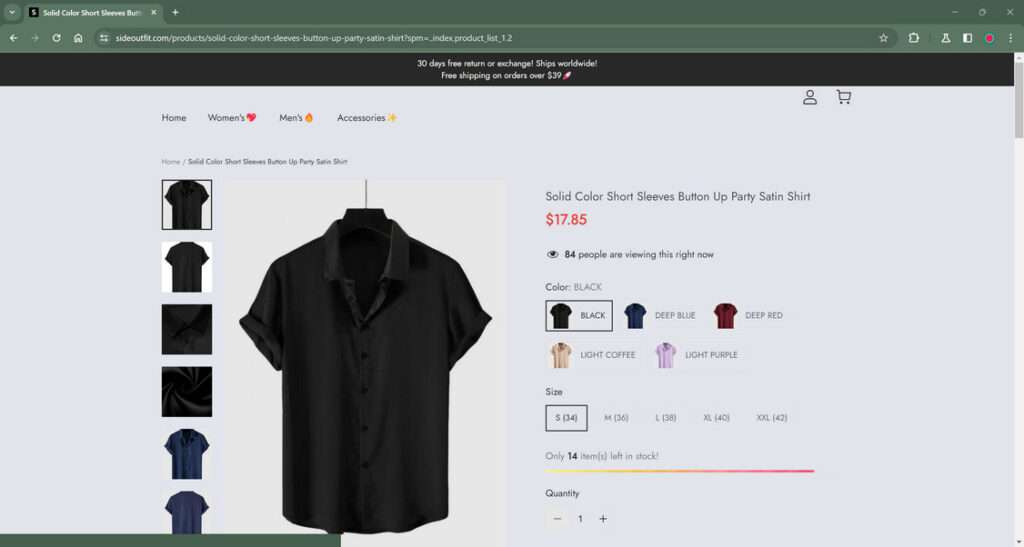This screenshot has height=547, width=1024.
Task: Open the browser extensions puzzle icon
Action: pyautogui.click(x=914, y=38)
